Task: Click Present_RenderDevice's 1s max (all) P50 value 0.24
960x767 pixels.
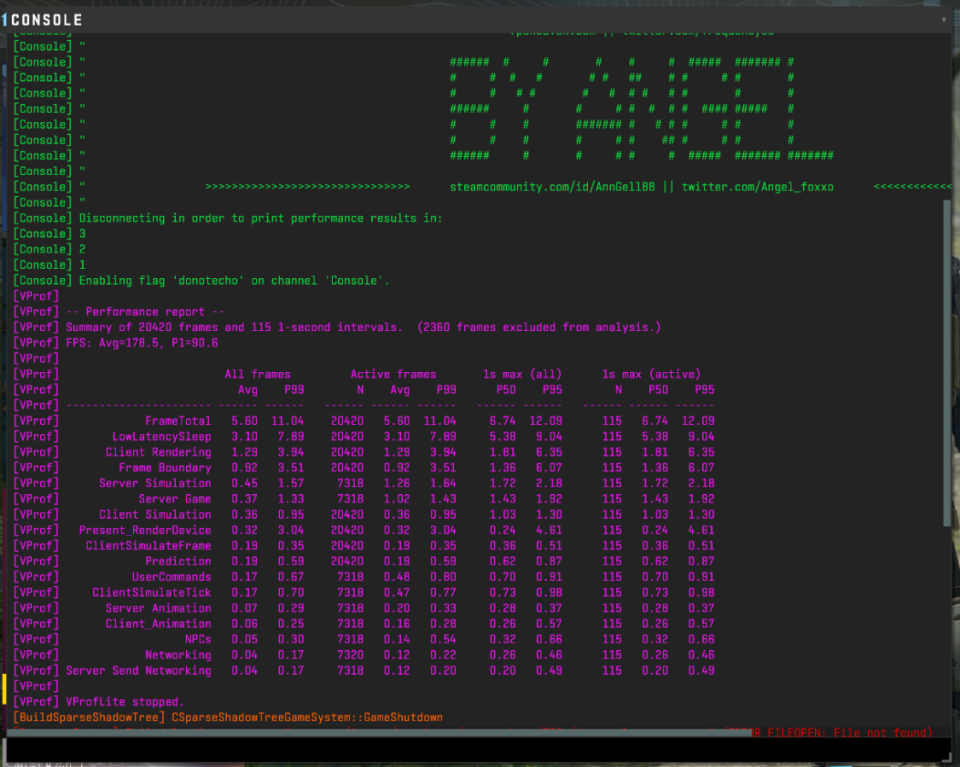Action: [x=503, y=530]
